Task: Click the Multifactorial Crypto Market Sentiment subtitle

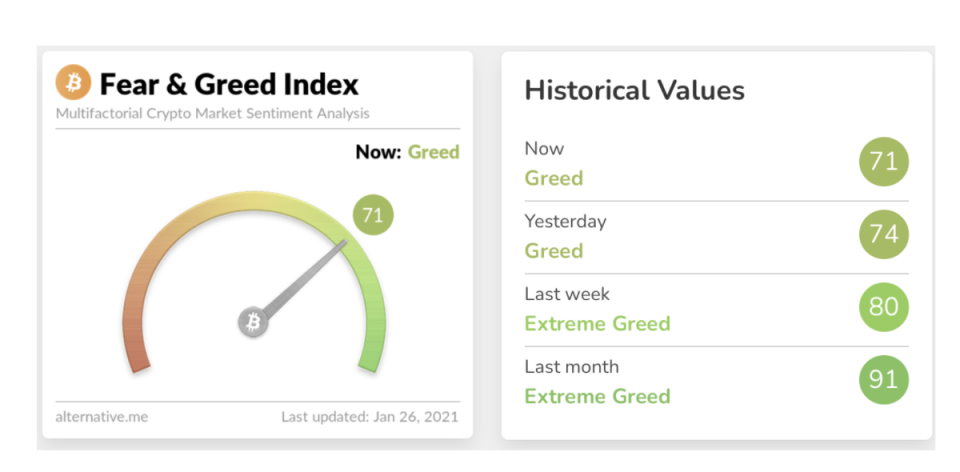Action: 212,114
